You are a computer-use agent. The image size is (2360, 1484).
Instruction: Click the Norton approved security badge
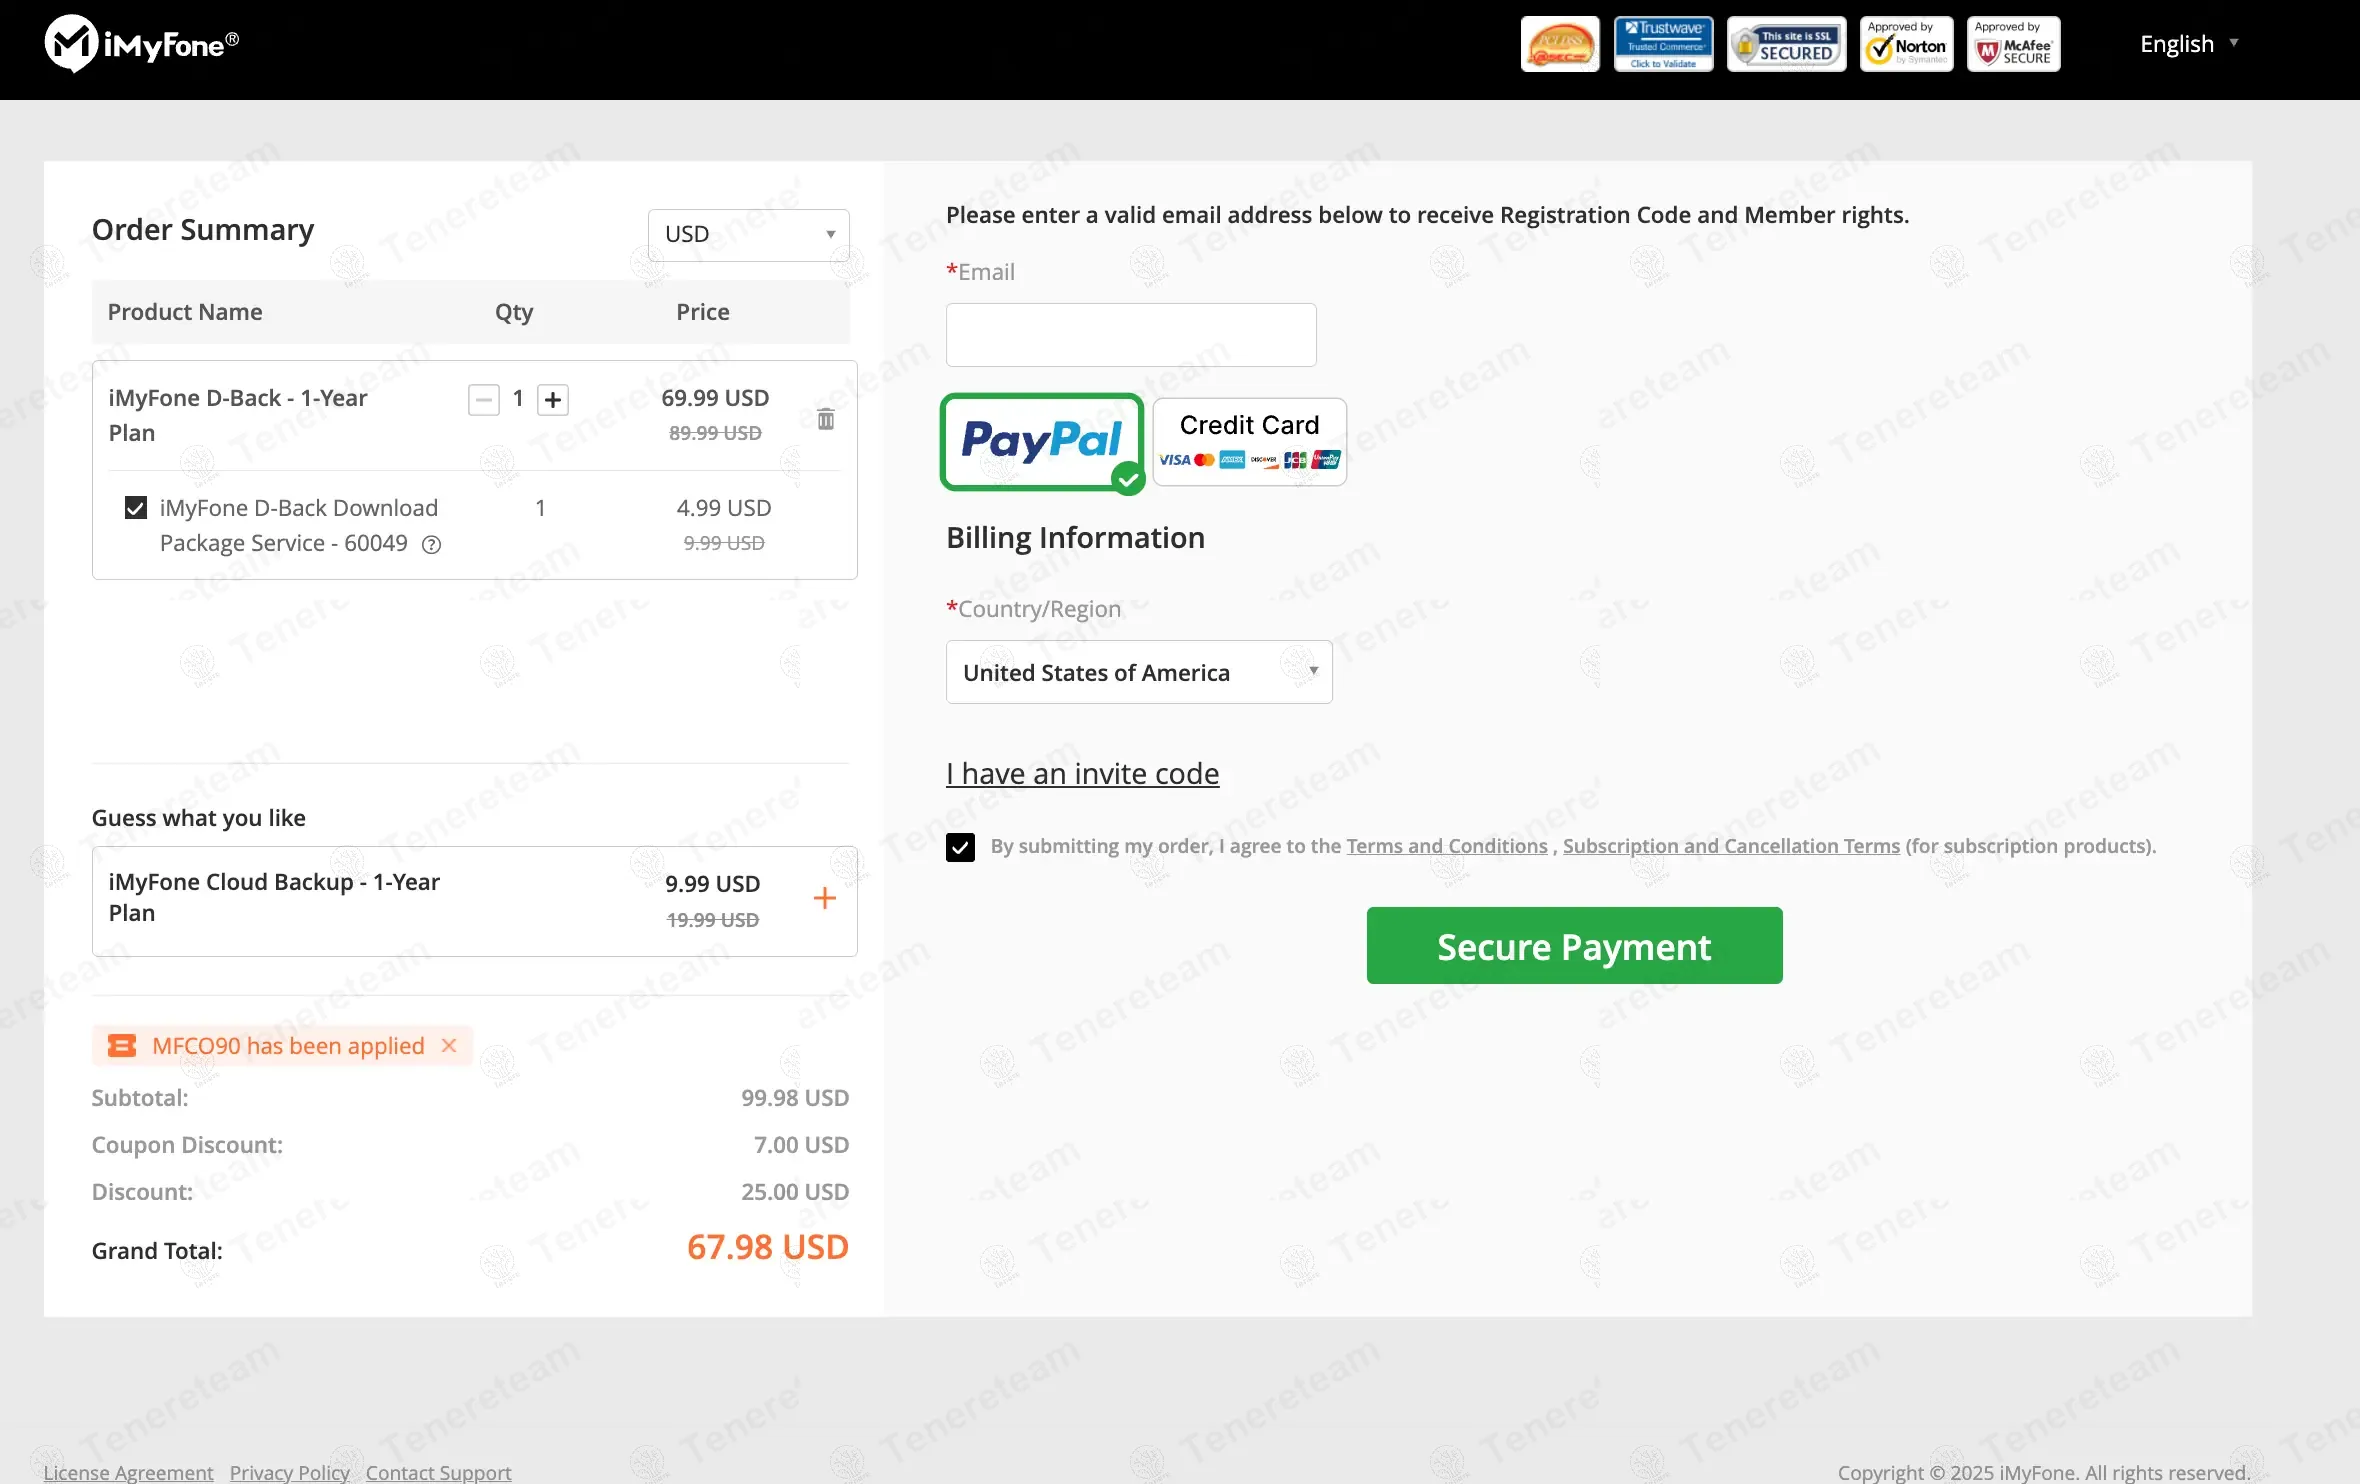1906,44
